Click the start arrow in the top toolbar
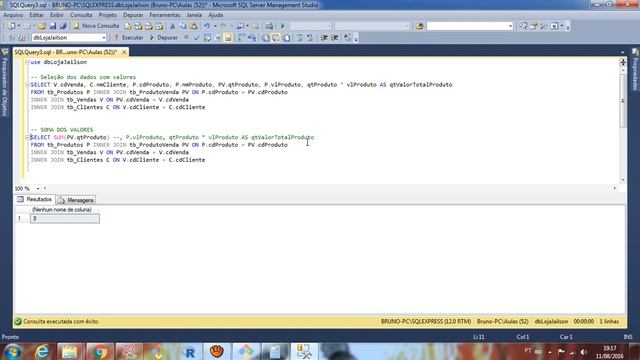Viewport: 640px width, 360px height. [x=282, y=26]
